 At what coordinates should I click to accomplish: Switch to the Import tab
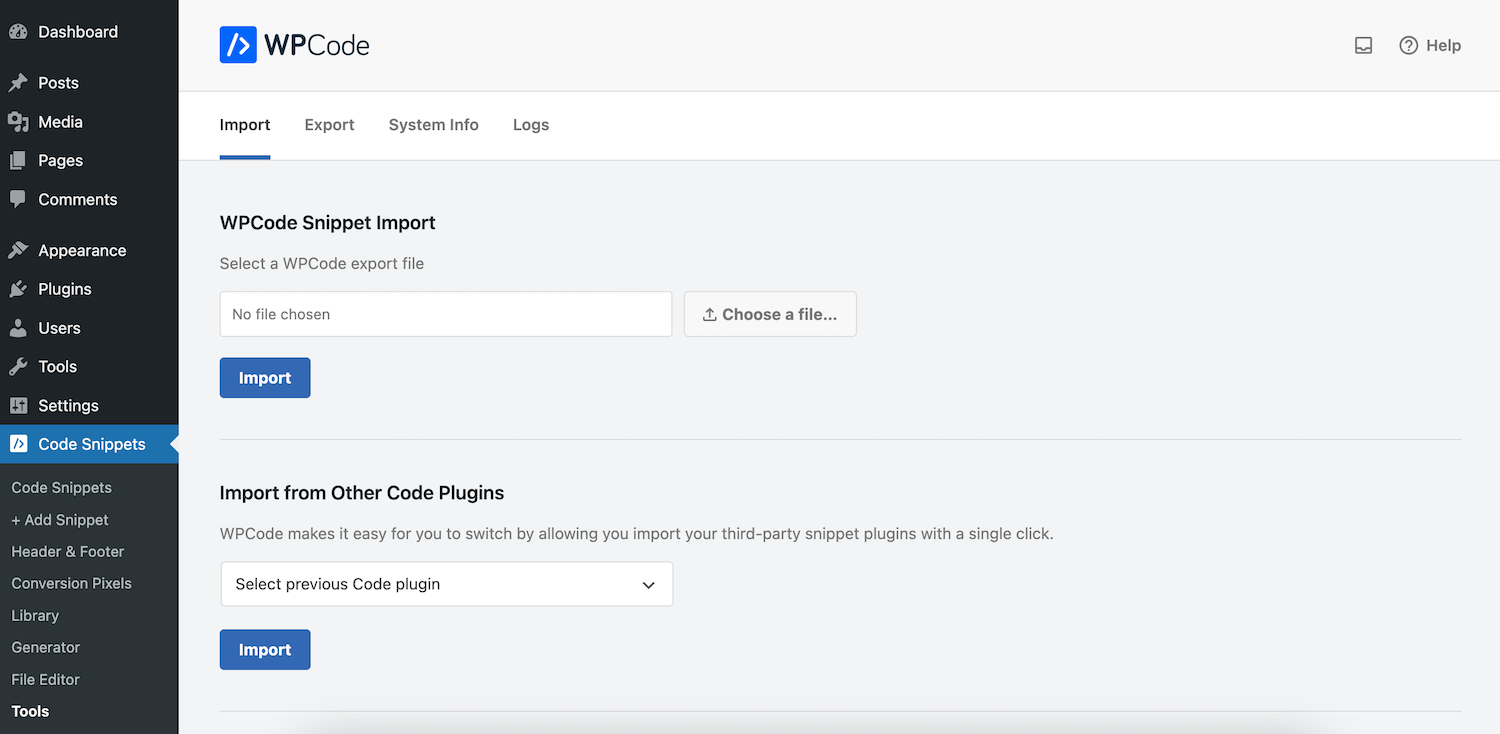pos(245,125)
